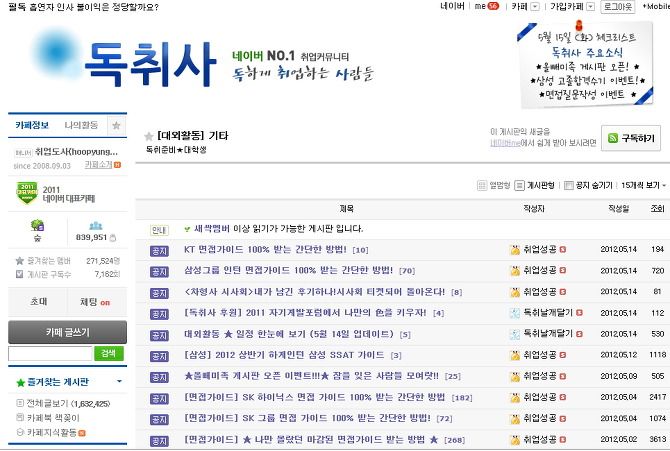This screenshot has height=451, width=670.
Task: Open the 독취사 후원 2011 자기계발포럼 post
Action: [305, 312]
